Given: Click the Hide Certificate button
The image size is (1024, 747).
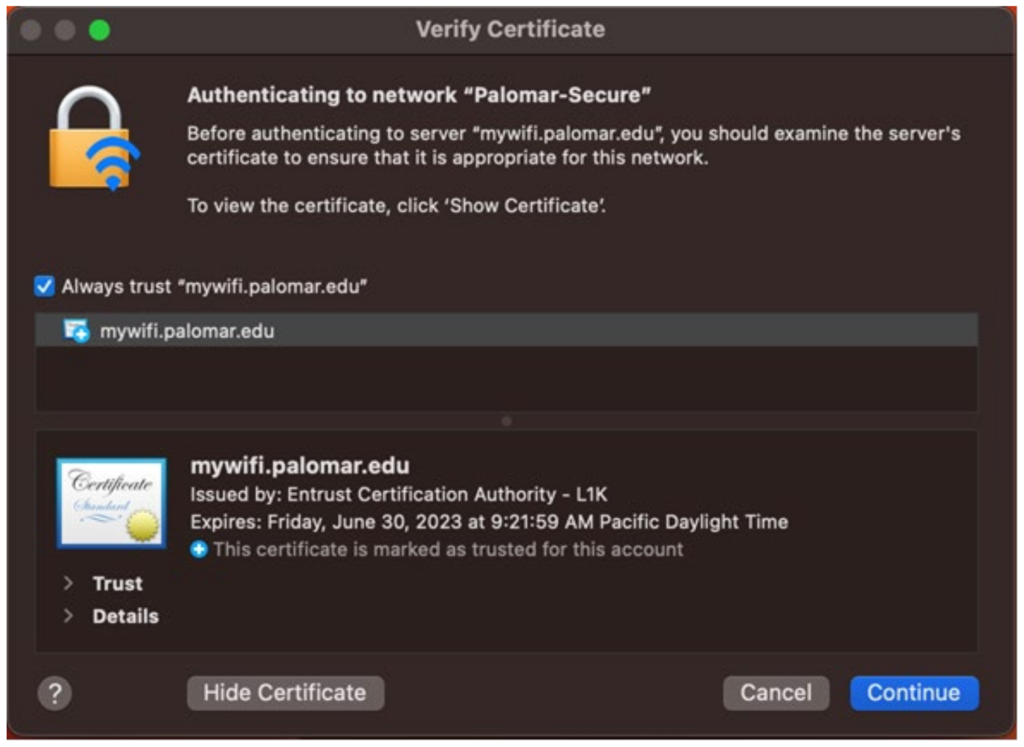Looking at the screenshot, I should pos(285,692).
